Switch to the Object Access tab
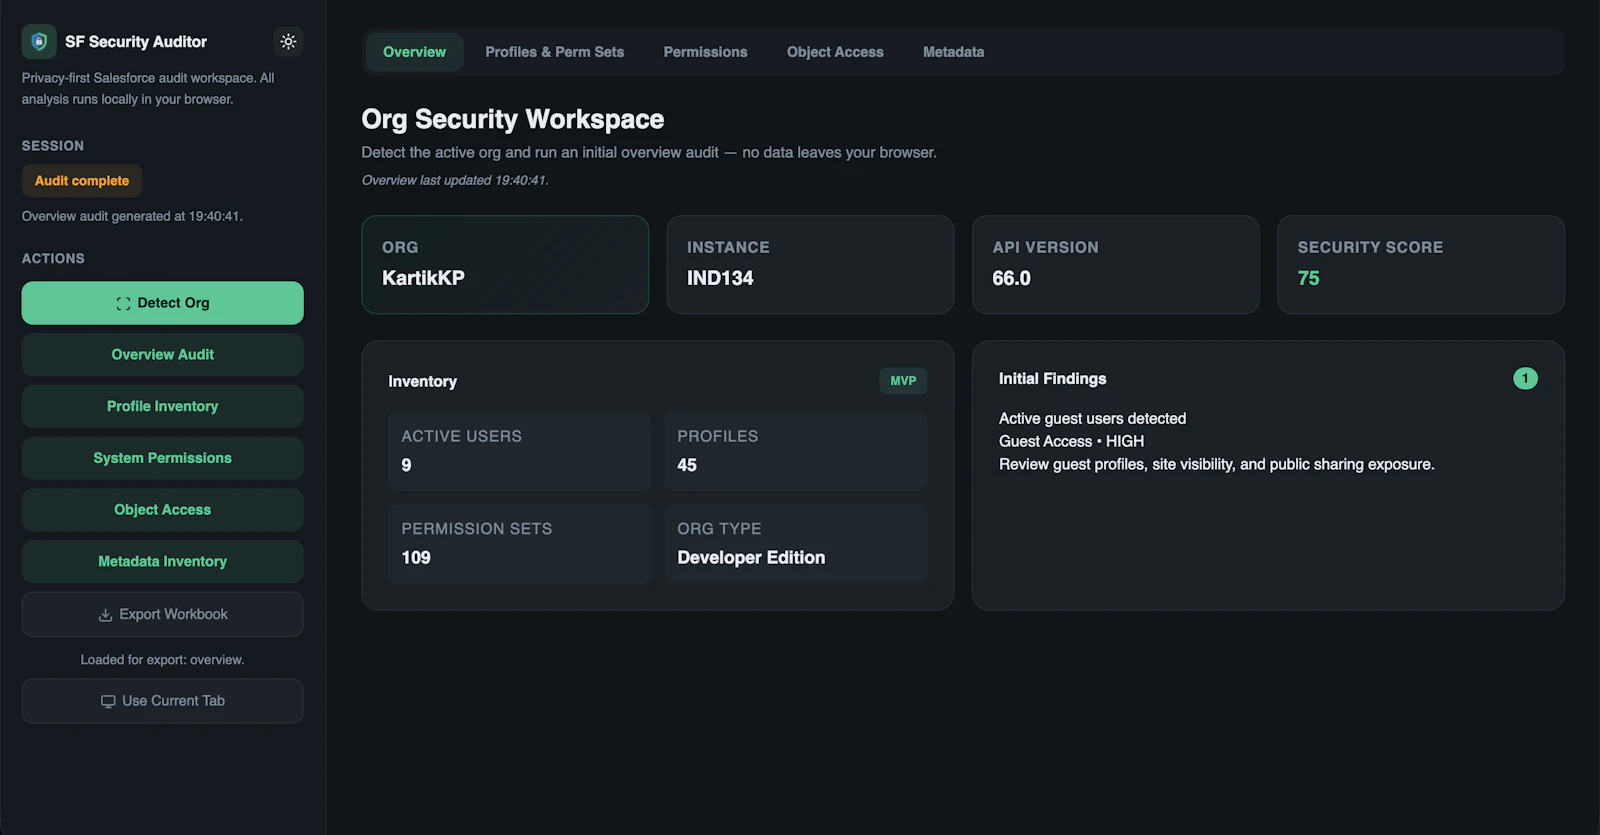The width and height of the screenshot is (1600, 835). tap(835, 52)
